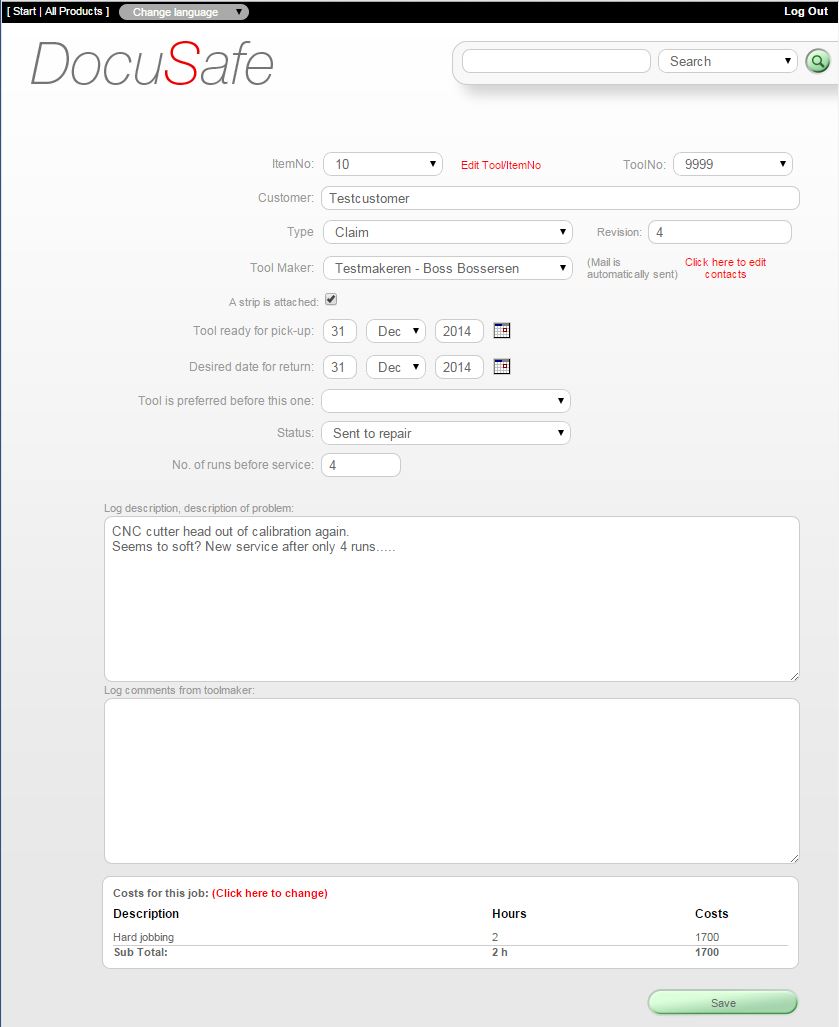Click the return date day field
Screen dimensions: 839x1027
pos(340,367)
